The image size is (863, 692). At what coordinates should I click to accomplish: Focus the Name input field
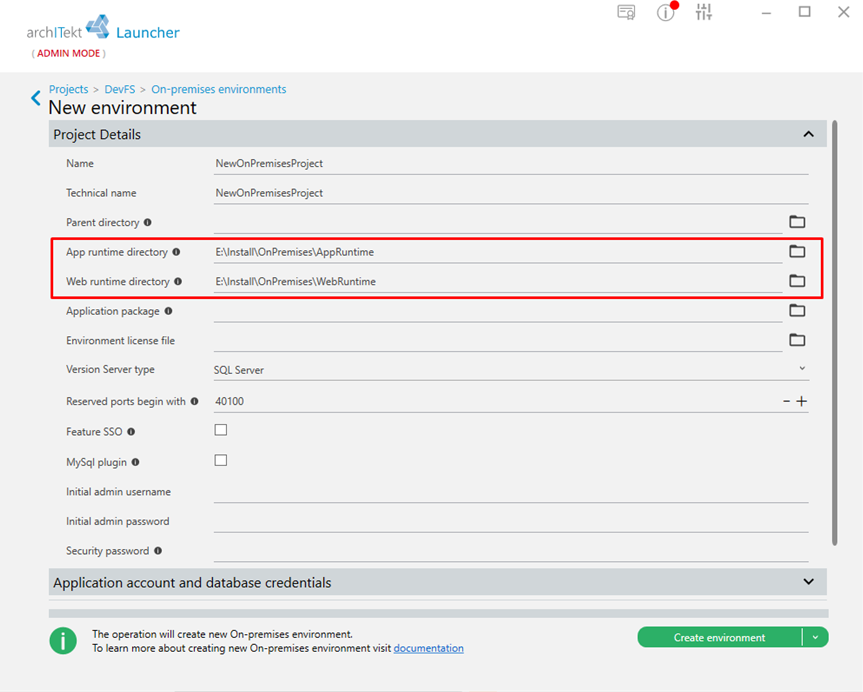coord(511,164)
